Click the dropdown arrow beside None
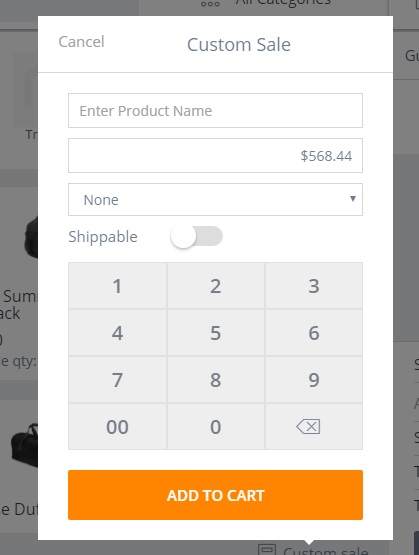The image size is (419, 555). (x=352, y=199)
